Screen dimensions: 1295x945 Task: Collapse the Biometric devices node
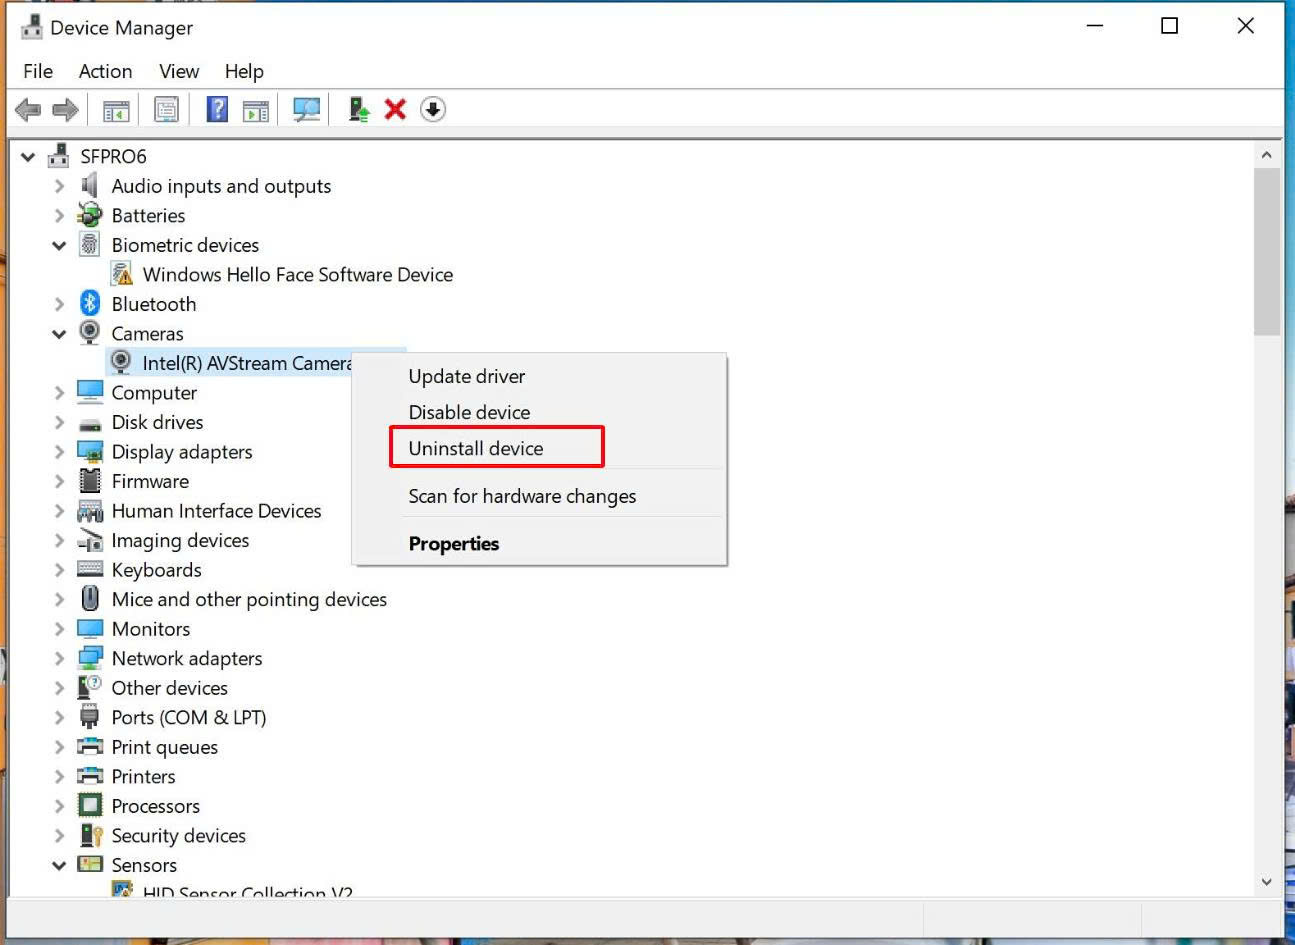click(x=59, y=245)
